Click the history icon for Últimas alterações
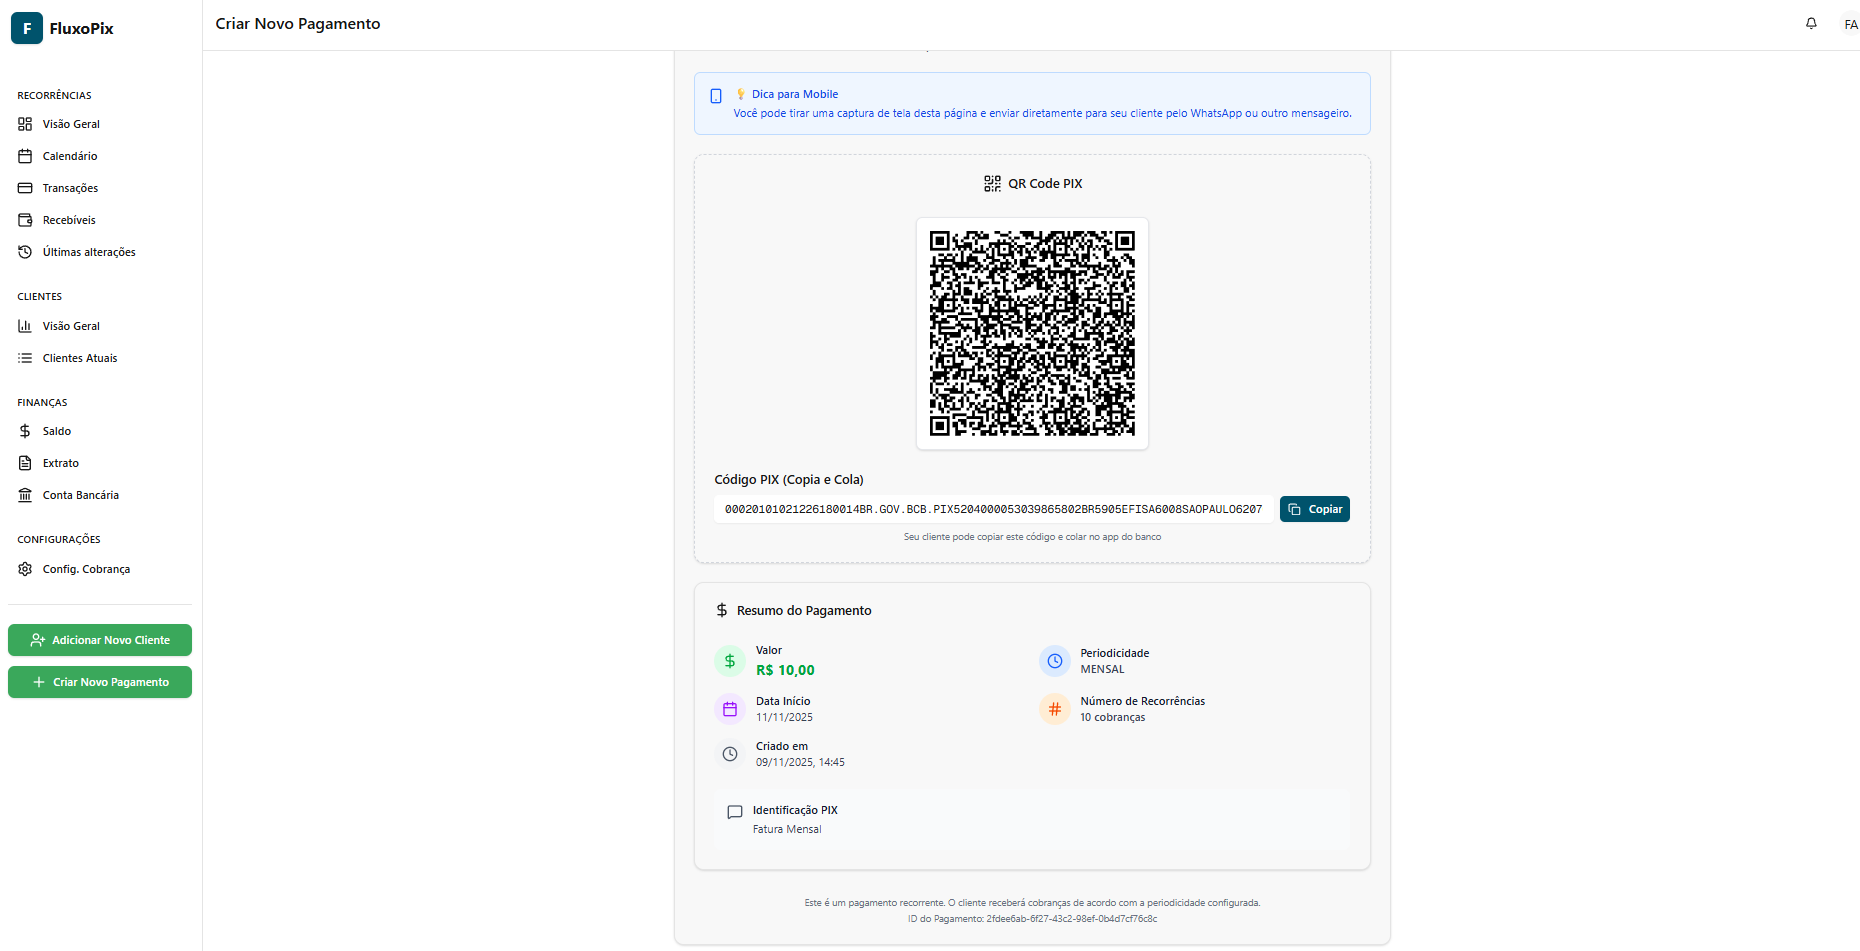1860x951 pixels. tap(25, 252)
